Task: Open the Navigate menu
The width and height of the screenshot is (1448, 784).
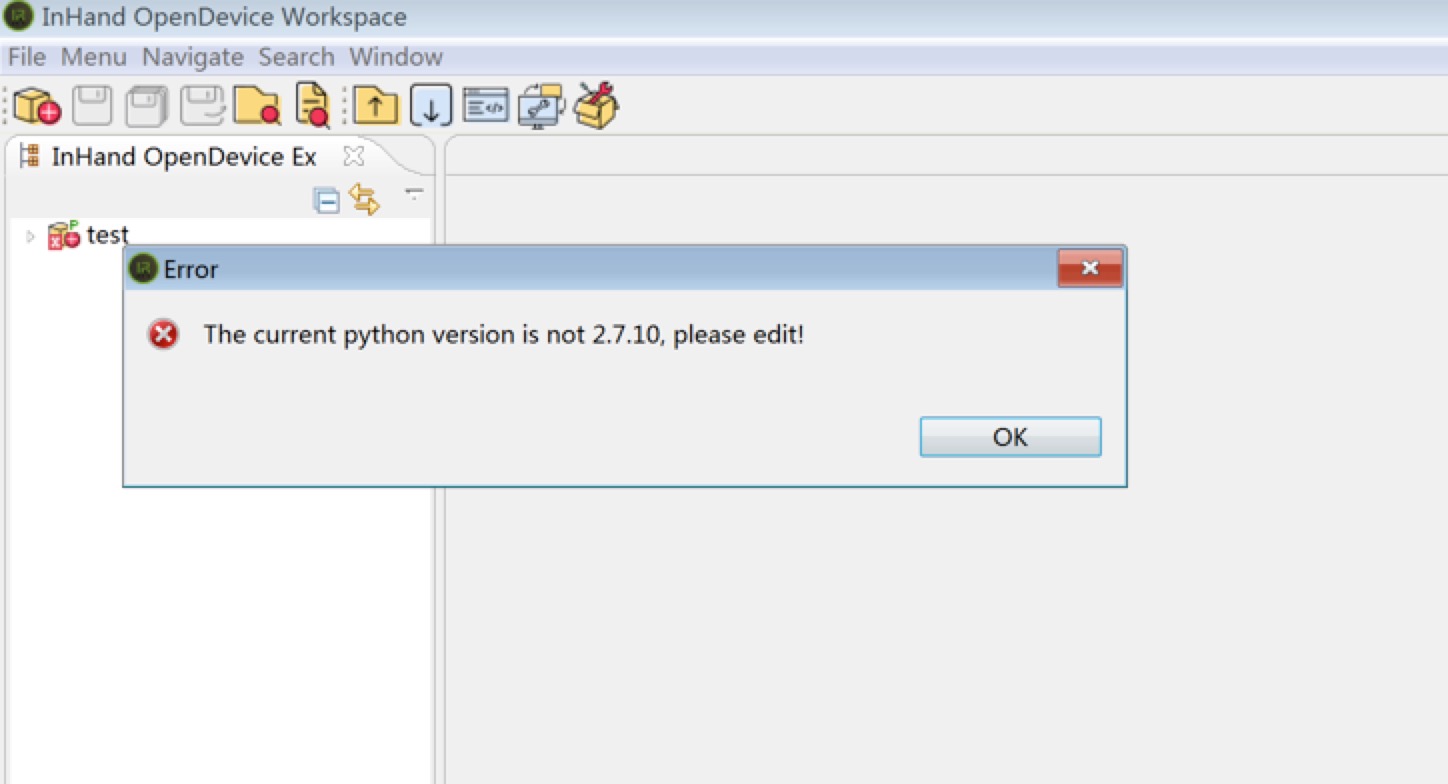Action: pyautogui.click(x=193, y=57)
